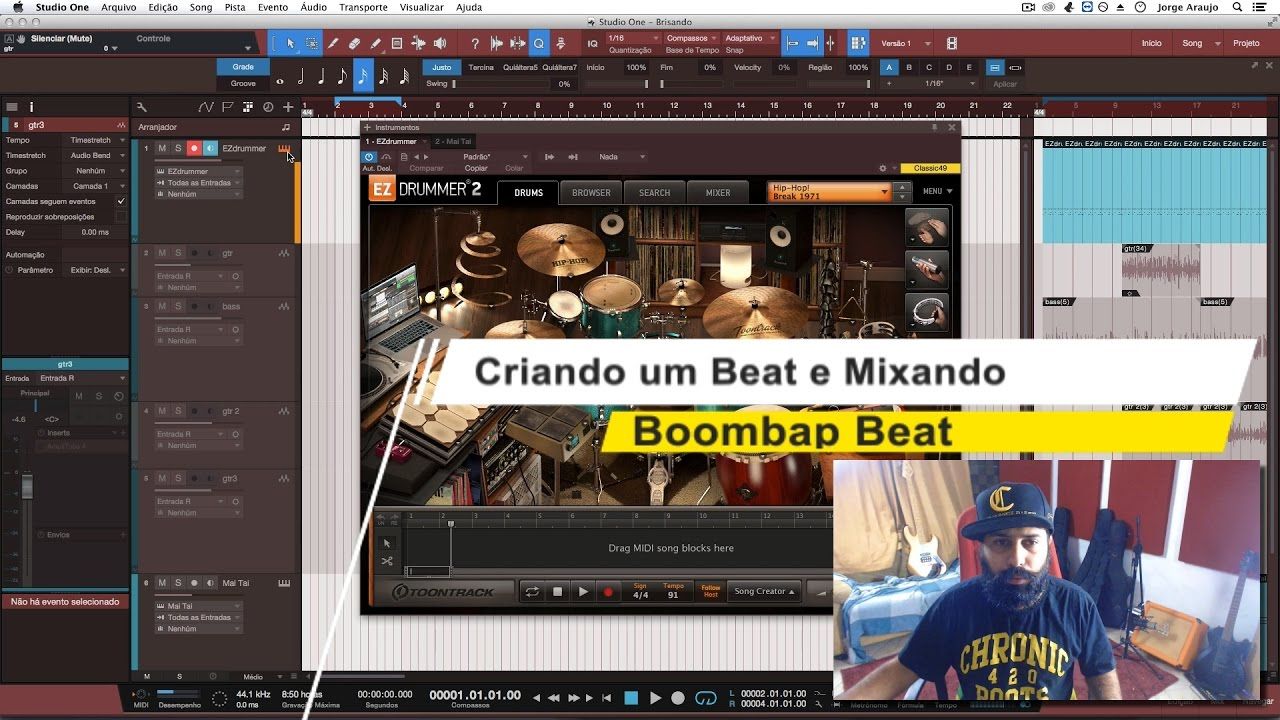Solo the EZdrummer track
The height and width of the screenshot is (720, 1280).
point(178,148)
